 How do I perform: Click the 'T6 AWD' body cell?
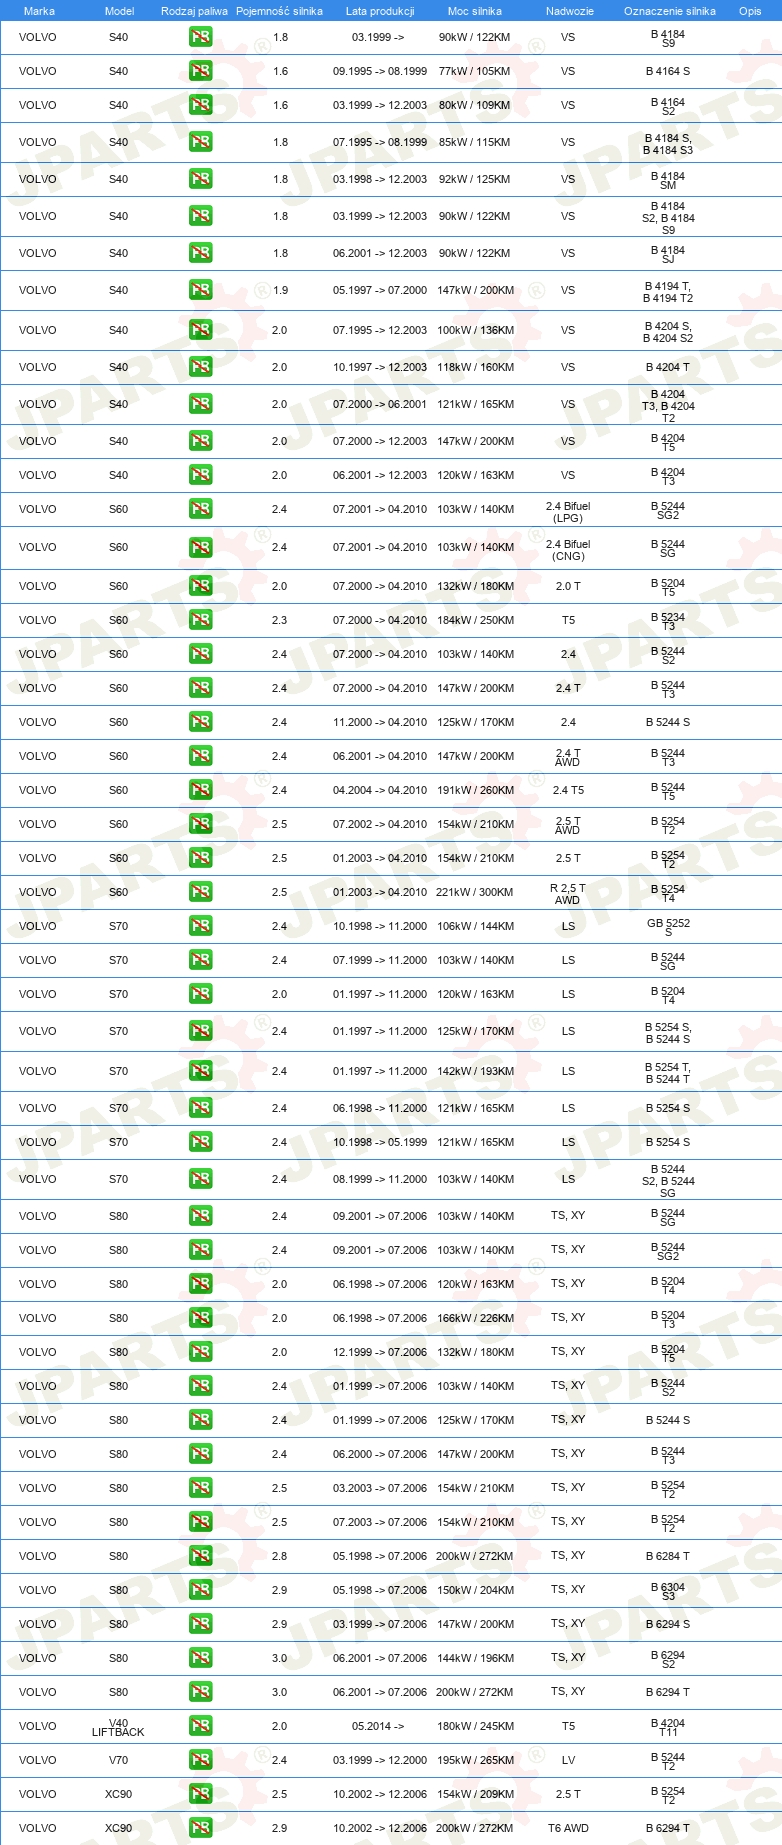(x=568, y=1828)
